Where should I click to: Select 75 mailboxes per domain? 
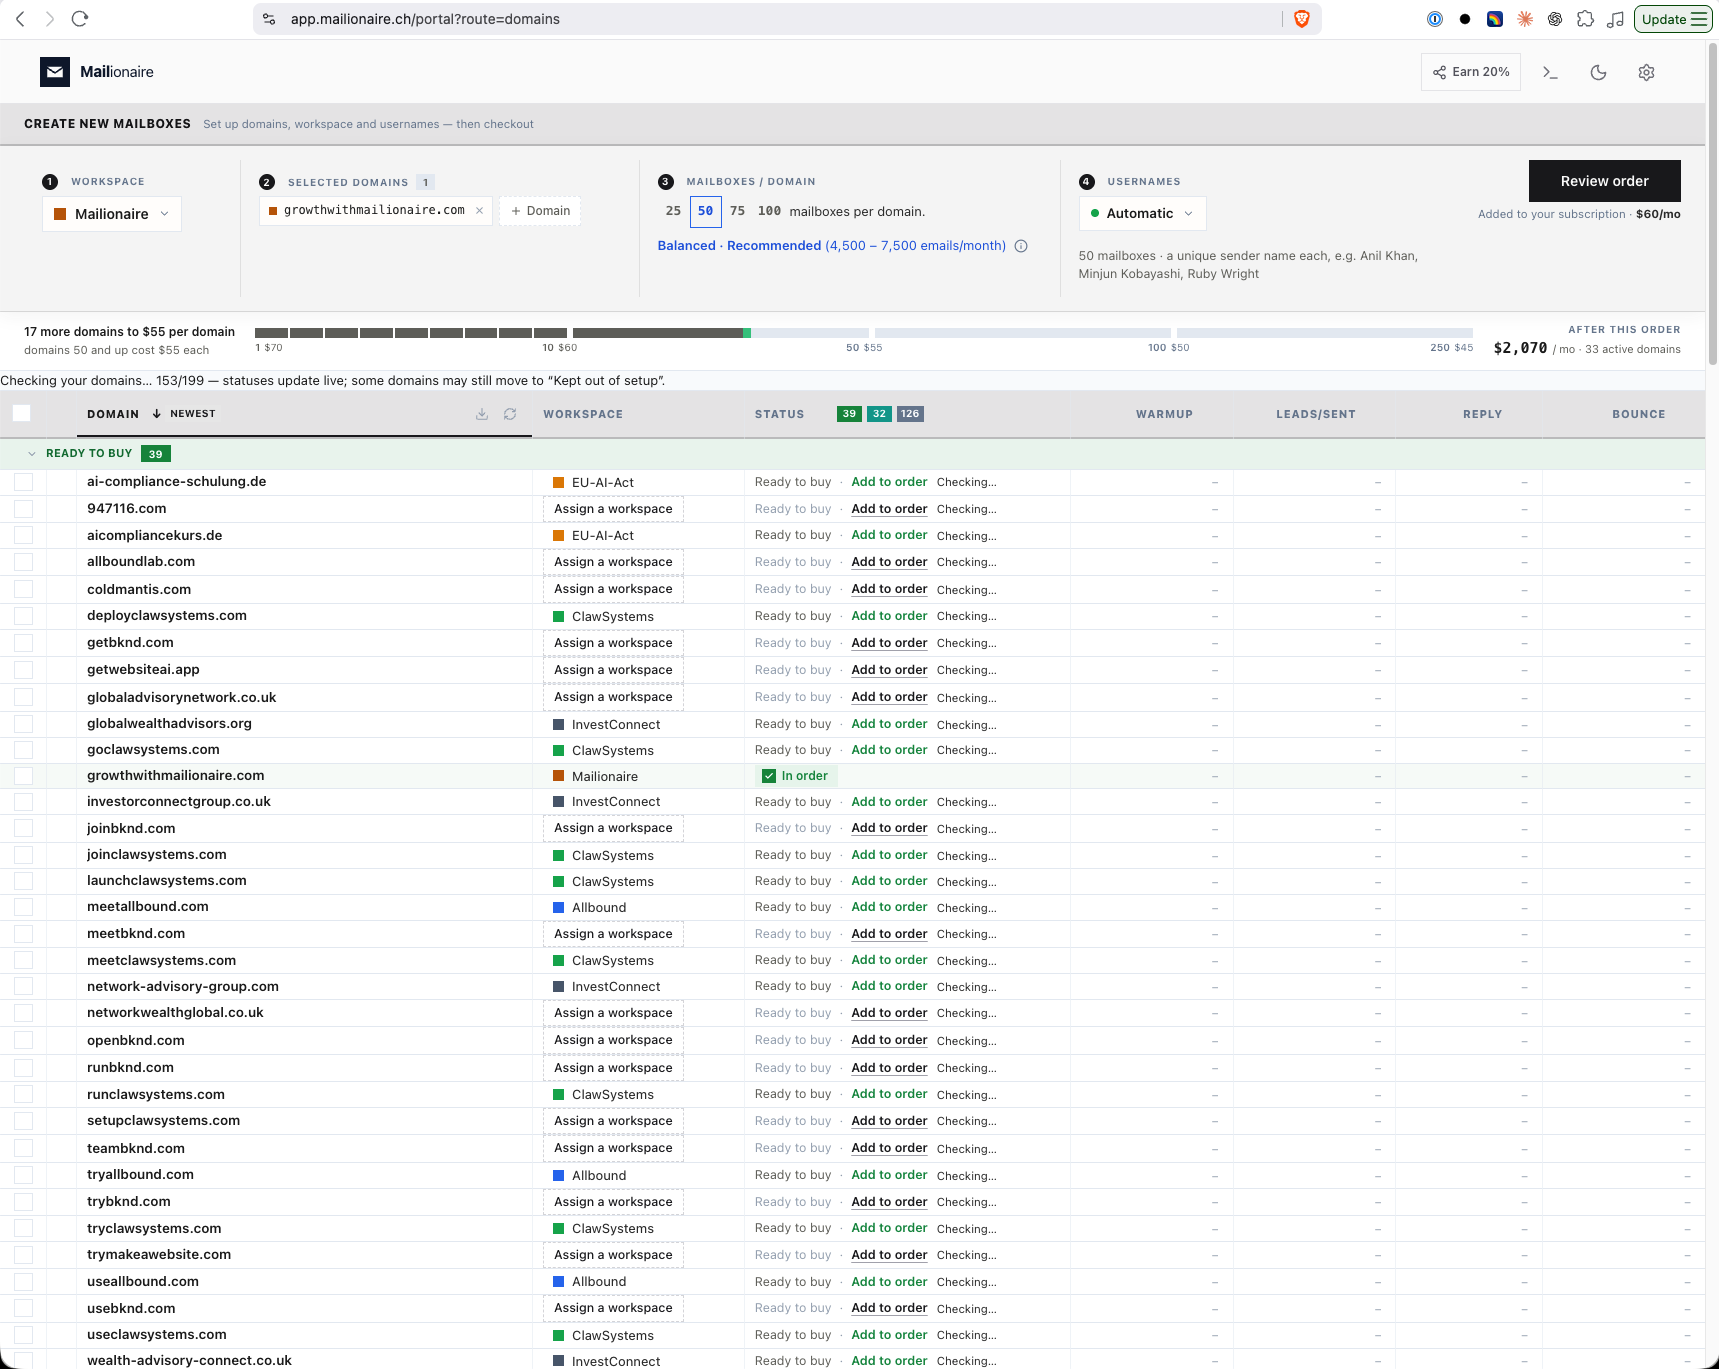pyautogui.click(x=737, y=211)
